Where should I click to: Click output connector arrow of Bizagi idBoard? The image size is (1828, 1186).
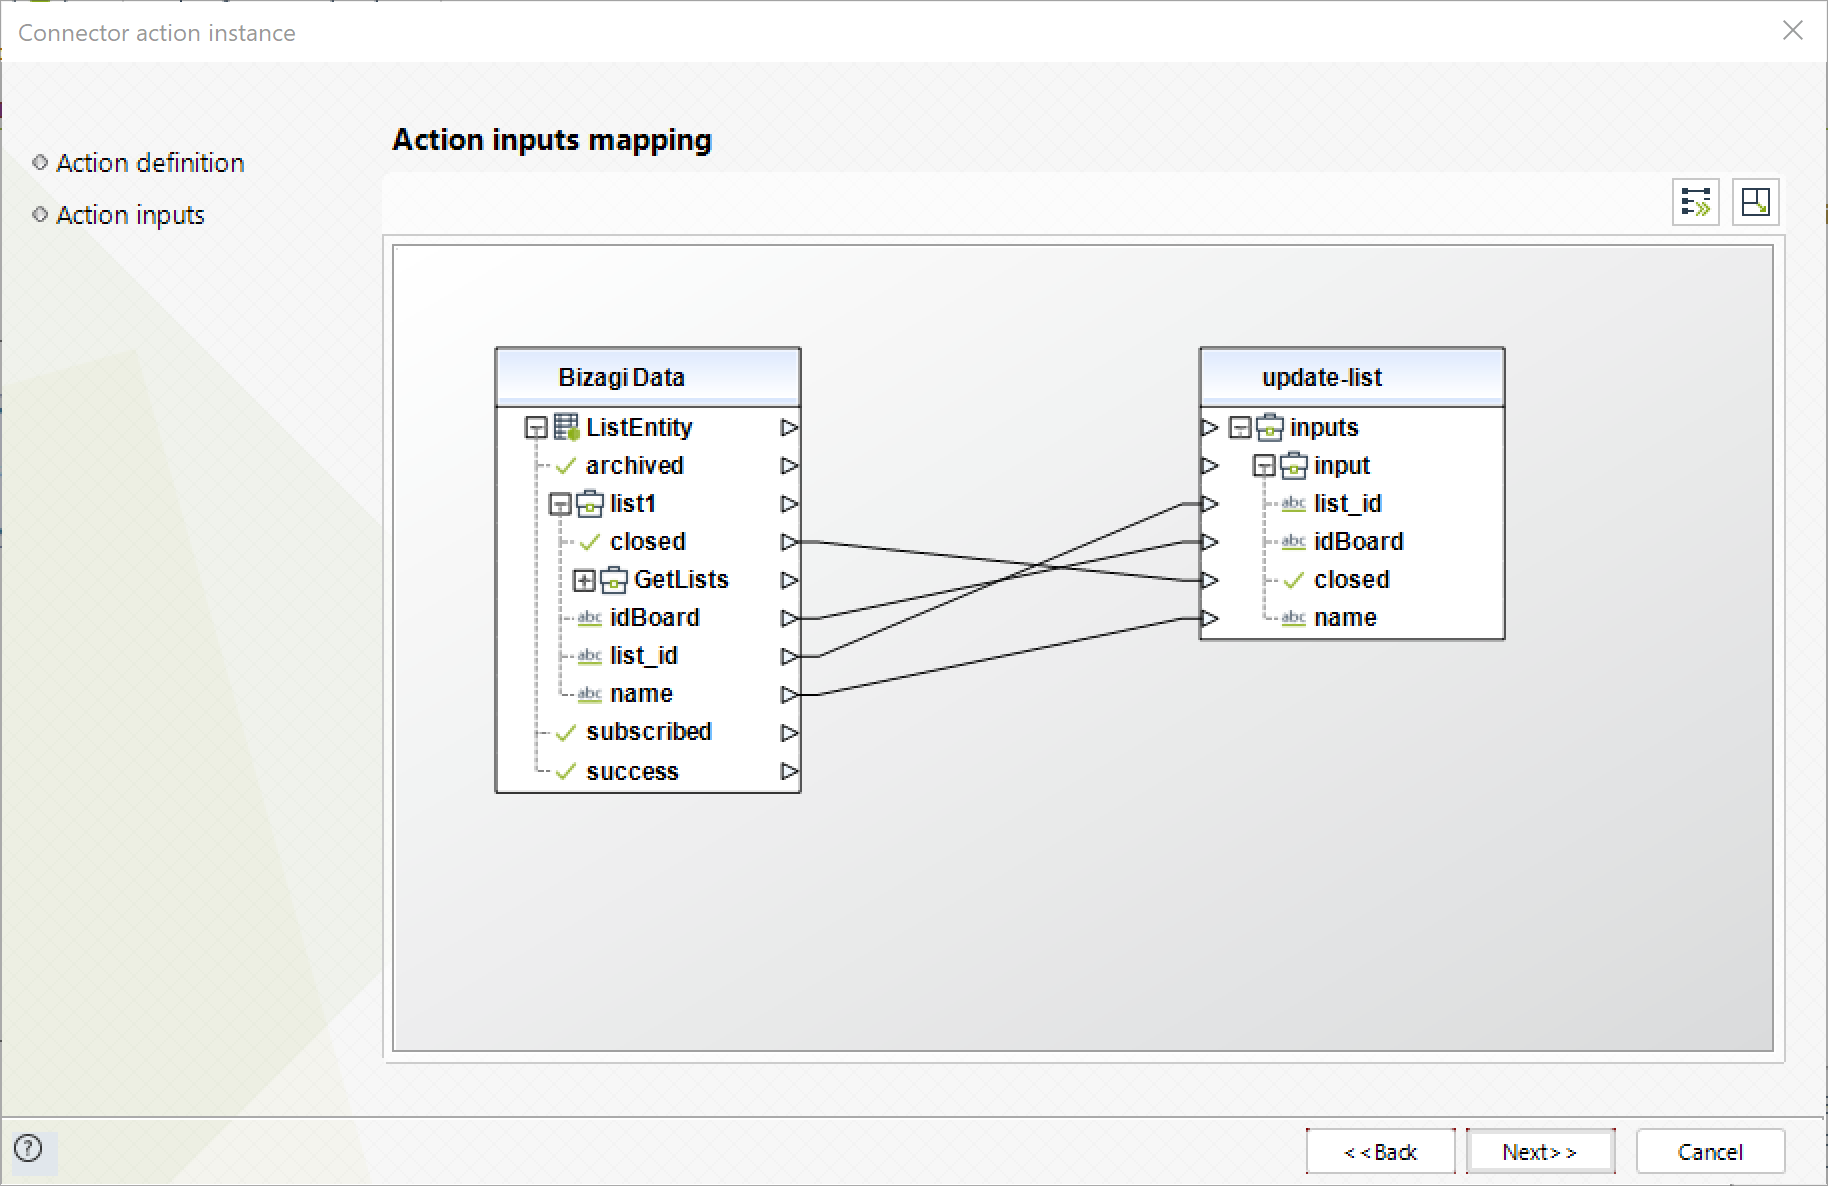790,618
